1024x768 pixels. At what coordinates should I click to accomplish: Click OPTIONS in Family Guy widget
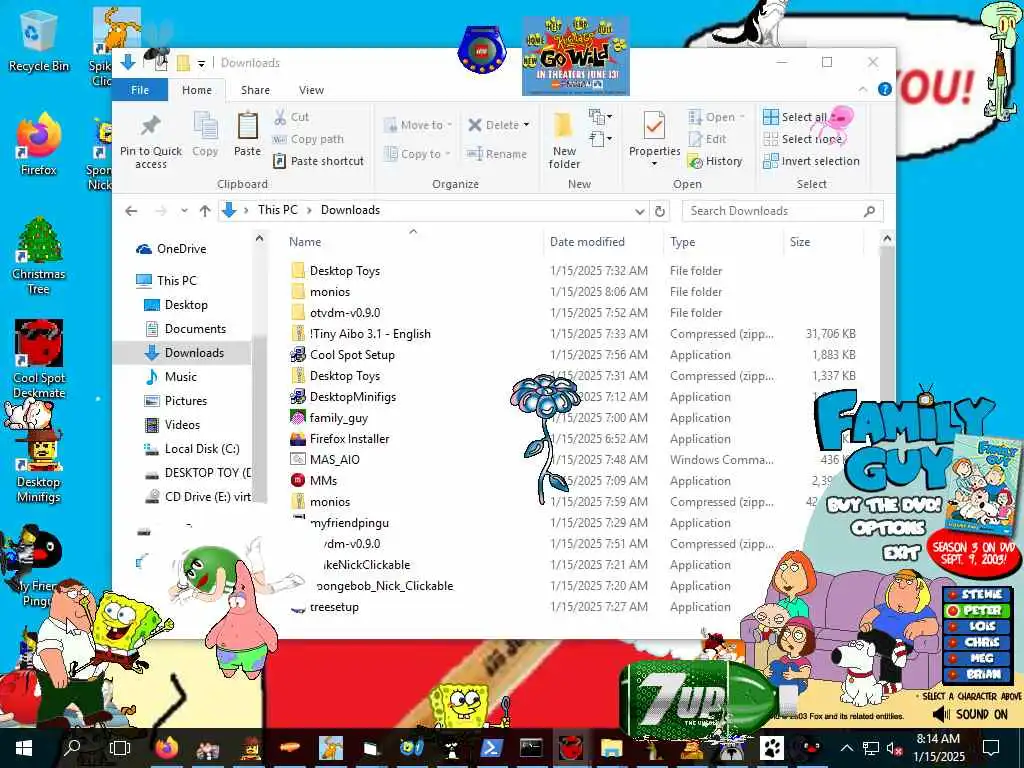(x=888, y=528)
